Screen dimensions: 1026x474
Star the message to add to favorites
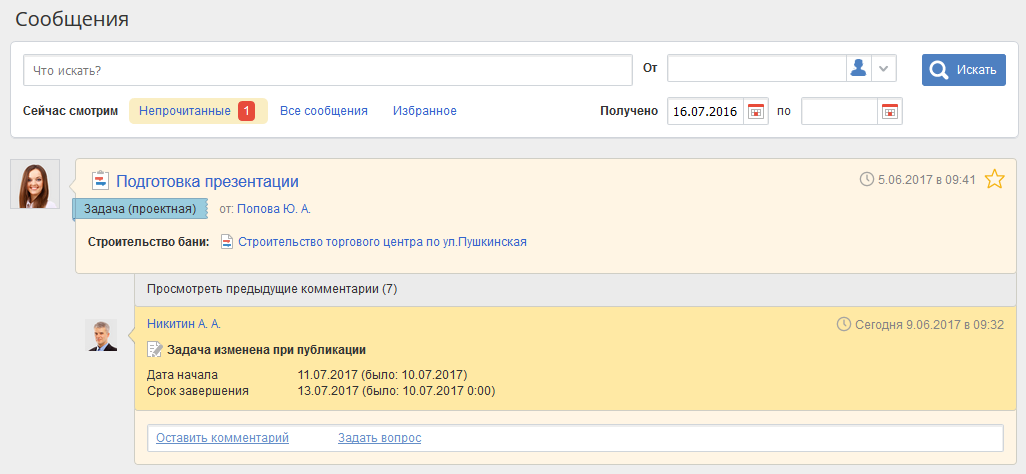click(x=994, y=180)
